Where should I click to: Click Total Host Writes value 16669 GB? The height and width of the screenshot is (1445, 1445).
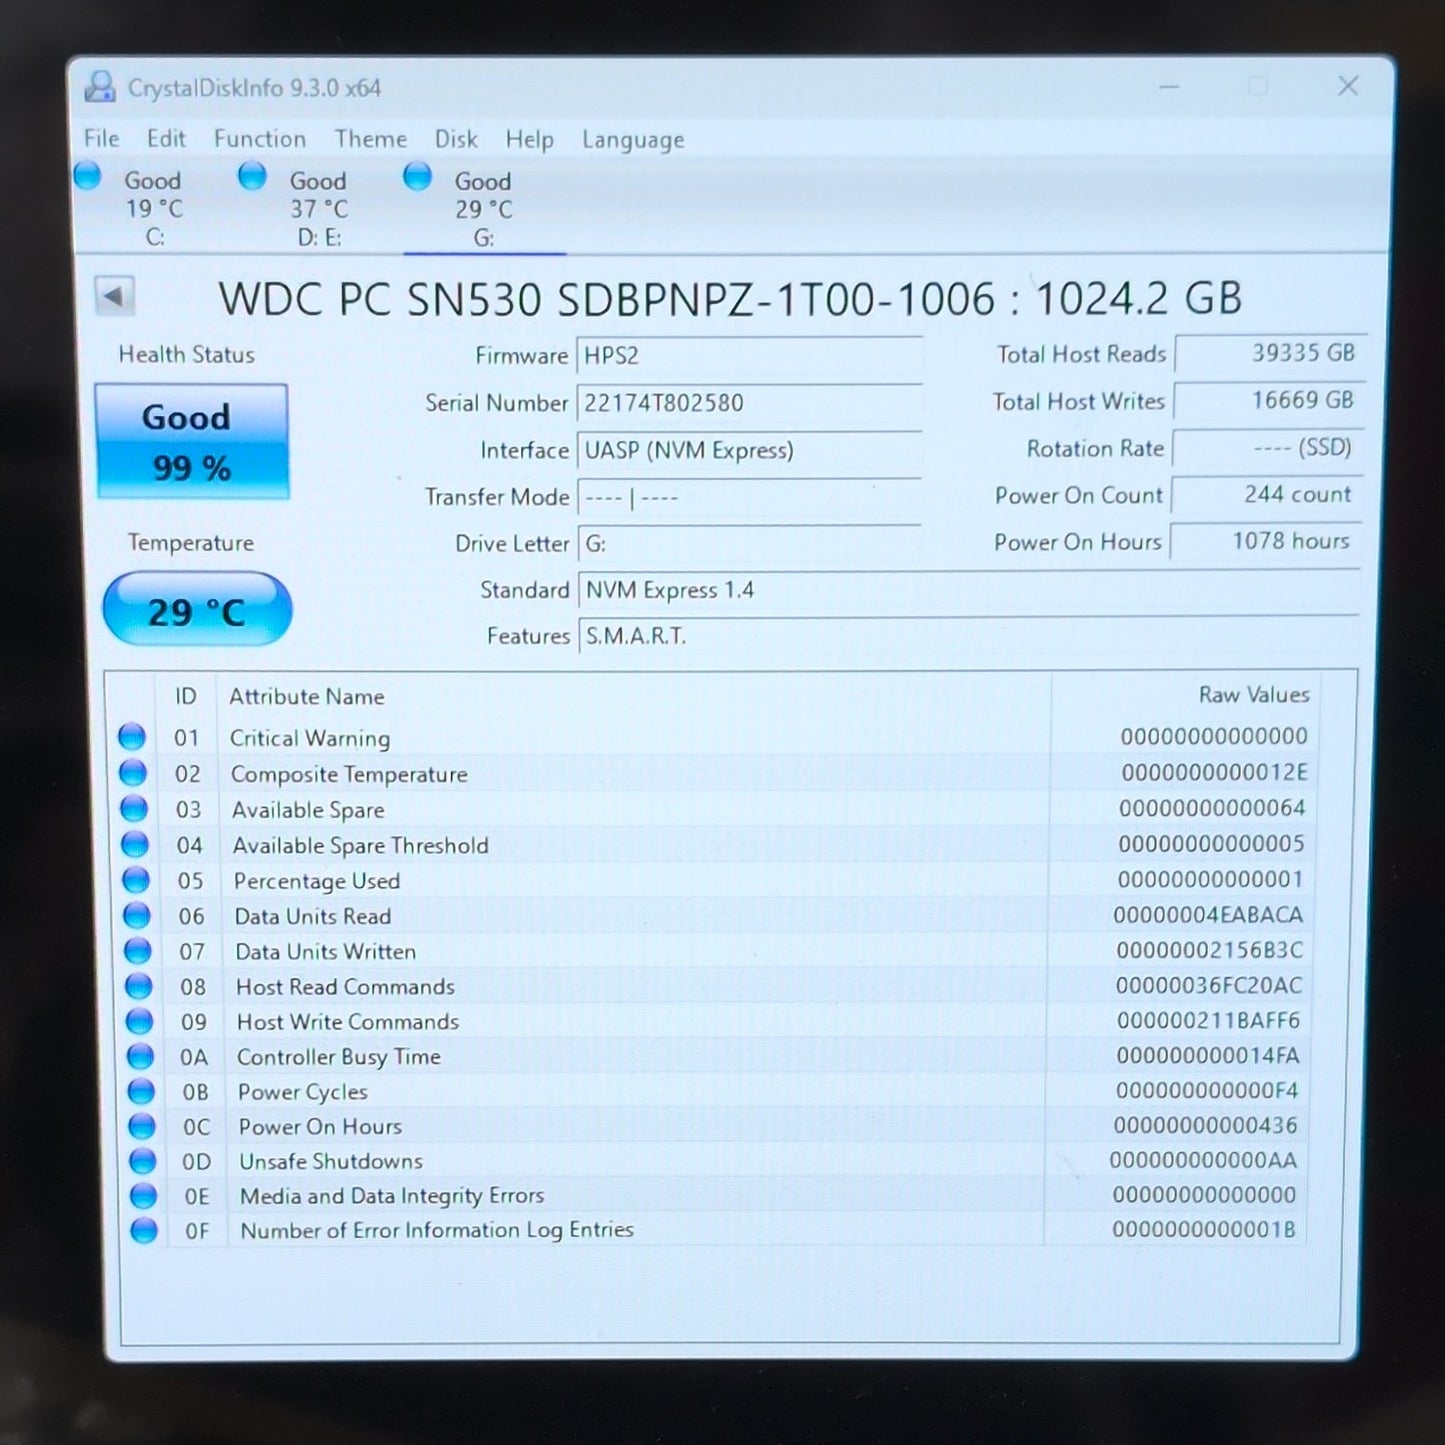[1269, 400]
